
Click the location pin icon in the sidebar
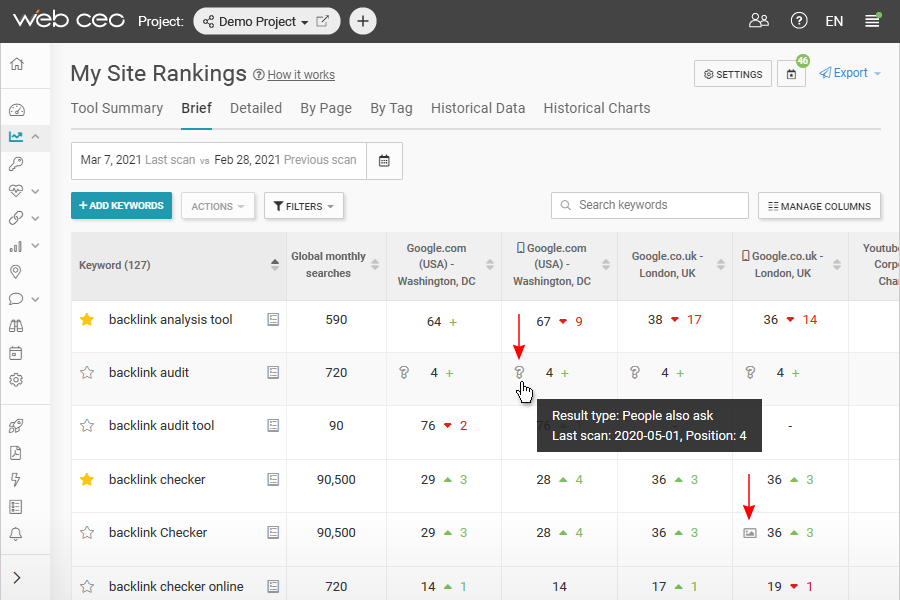point(16,272)
